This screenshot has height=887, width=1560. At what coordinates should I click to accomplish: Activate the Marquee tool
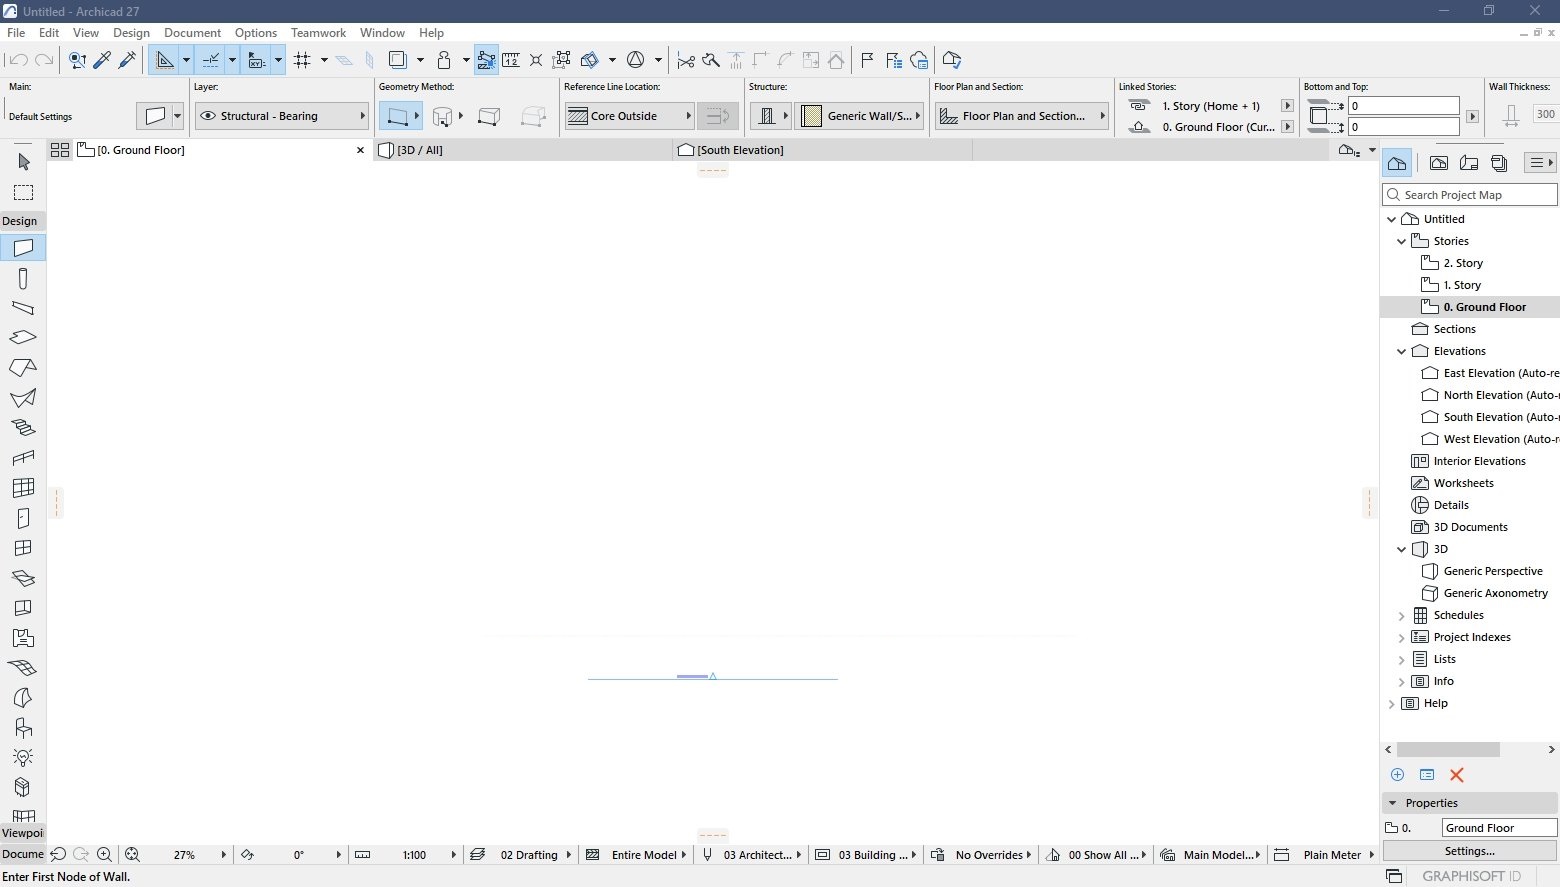[x=23, y=192]
